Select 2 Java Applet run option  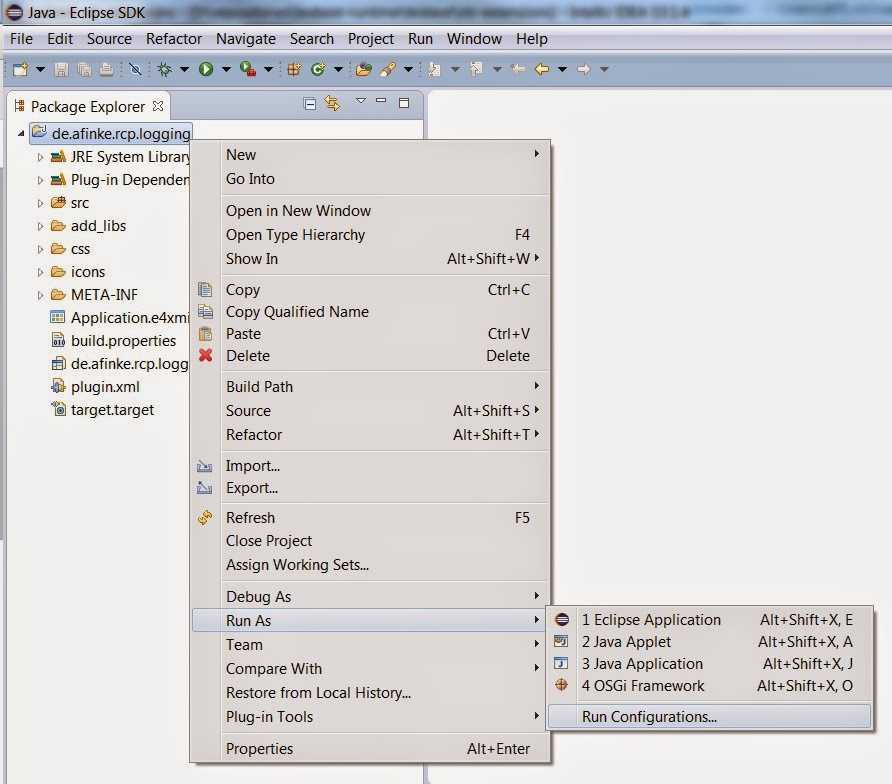[709, 642]
